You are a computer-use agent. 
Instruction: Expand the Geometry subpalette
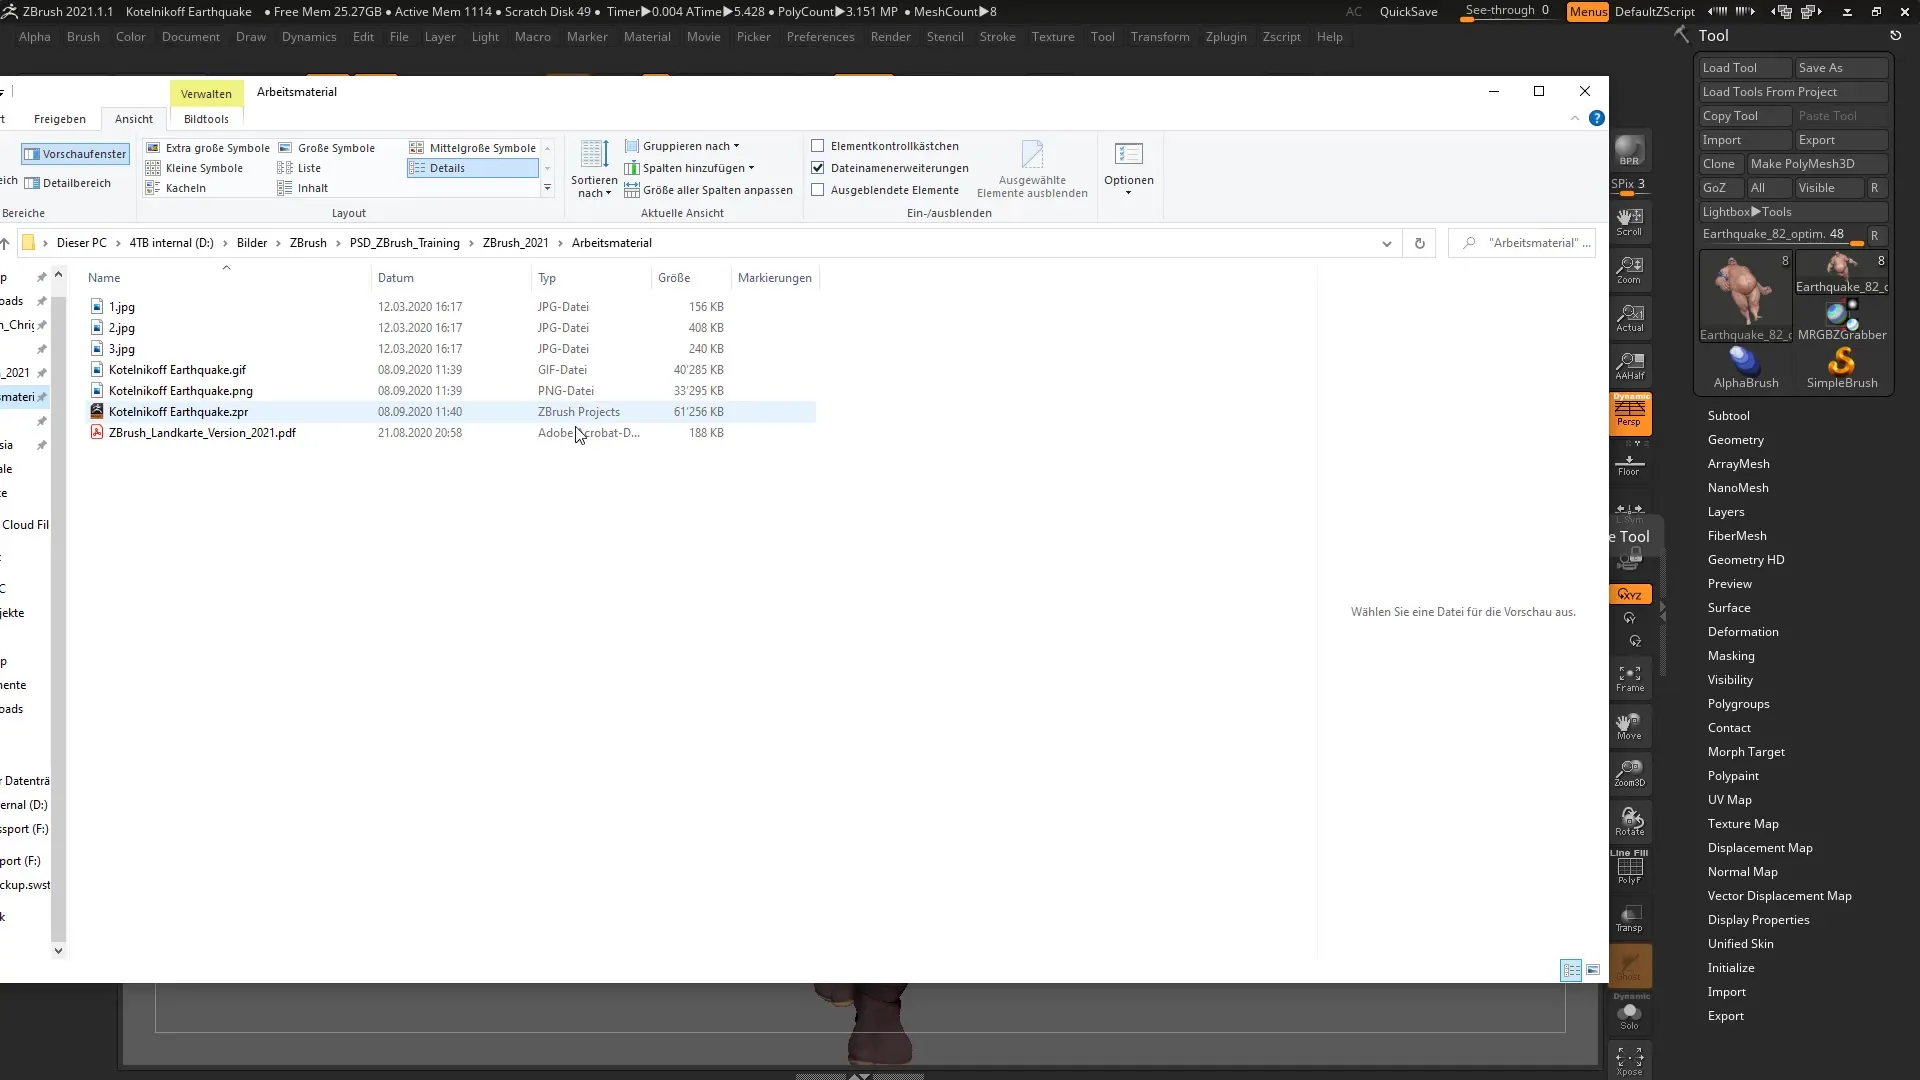[1735, 440]
